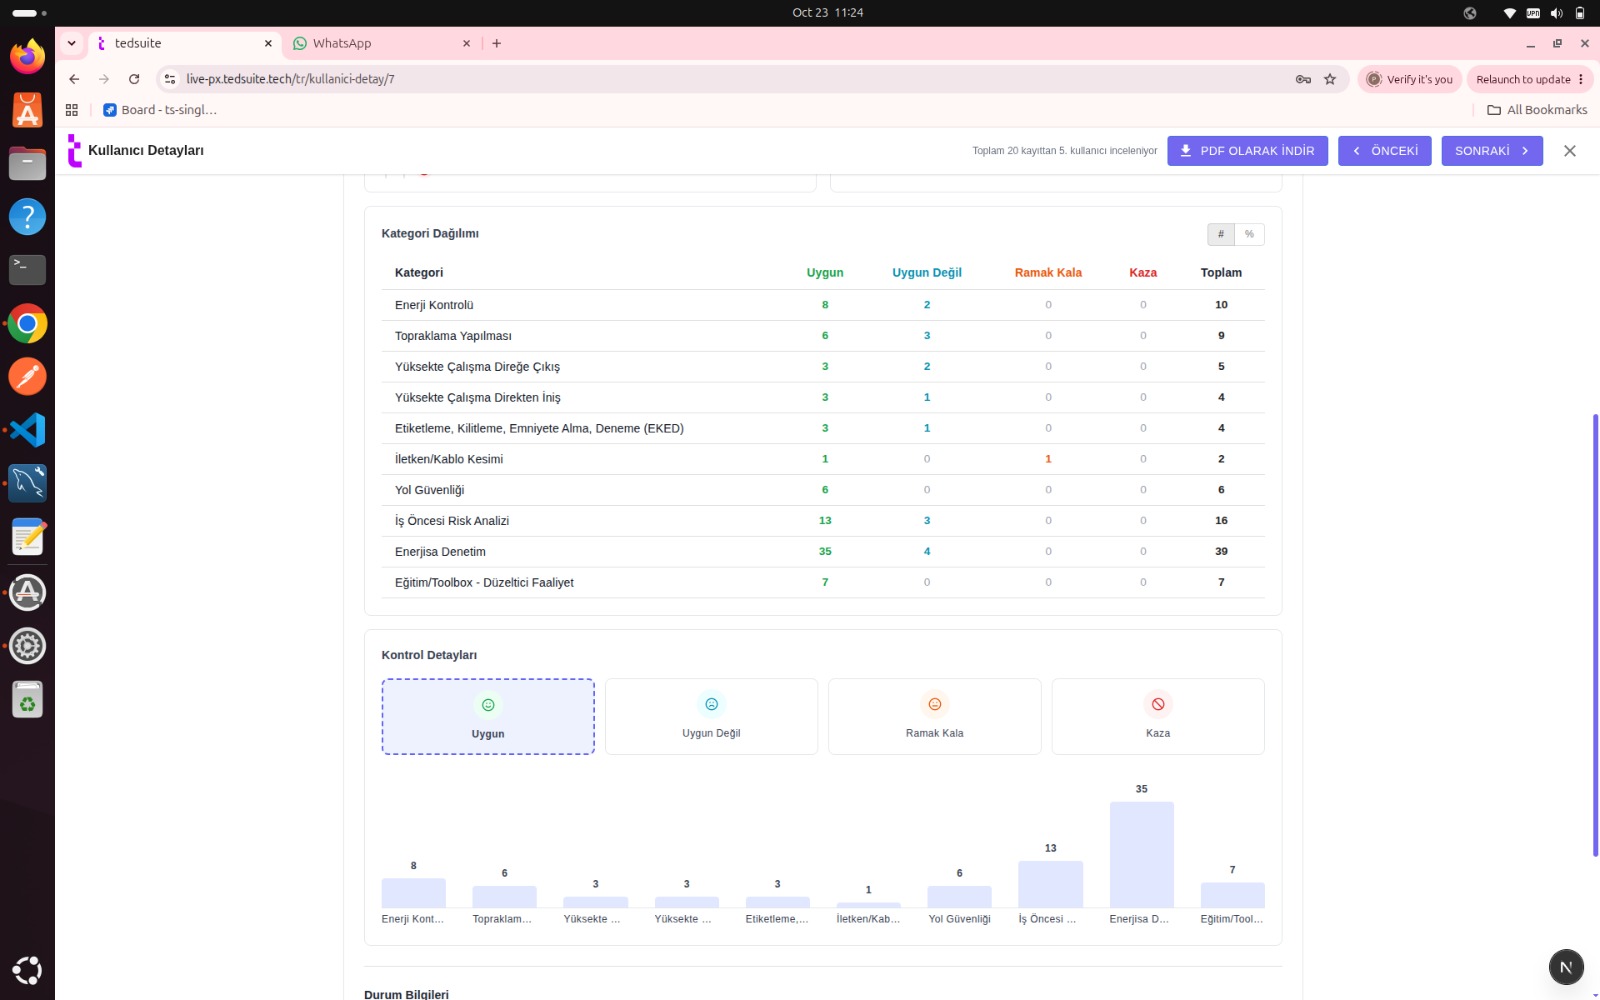Select the Uygun control detail card
Image resolution: width=1600 pixels, height=1000 pixels.
click(488, 716)
